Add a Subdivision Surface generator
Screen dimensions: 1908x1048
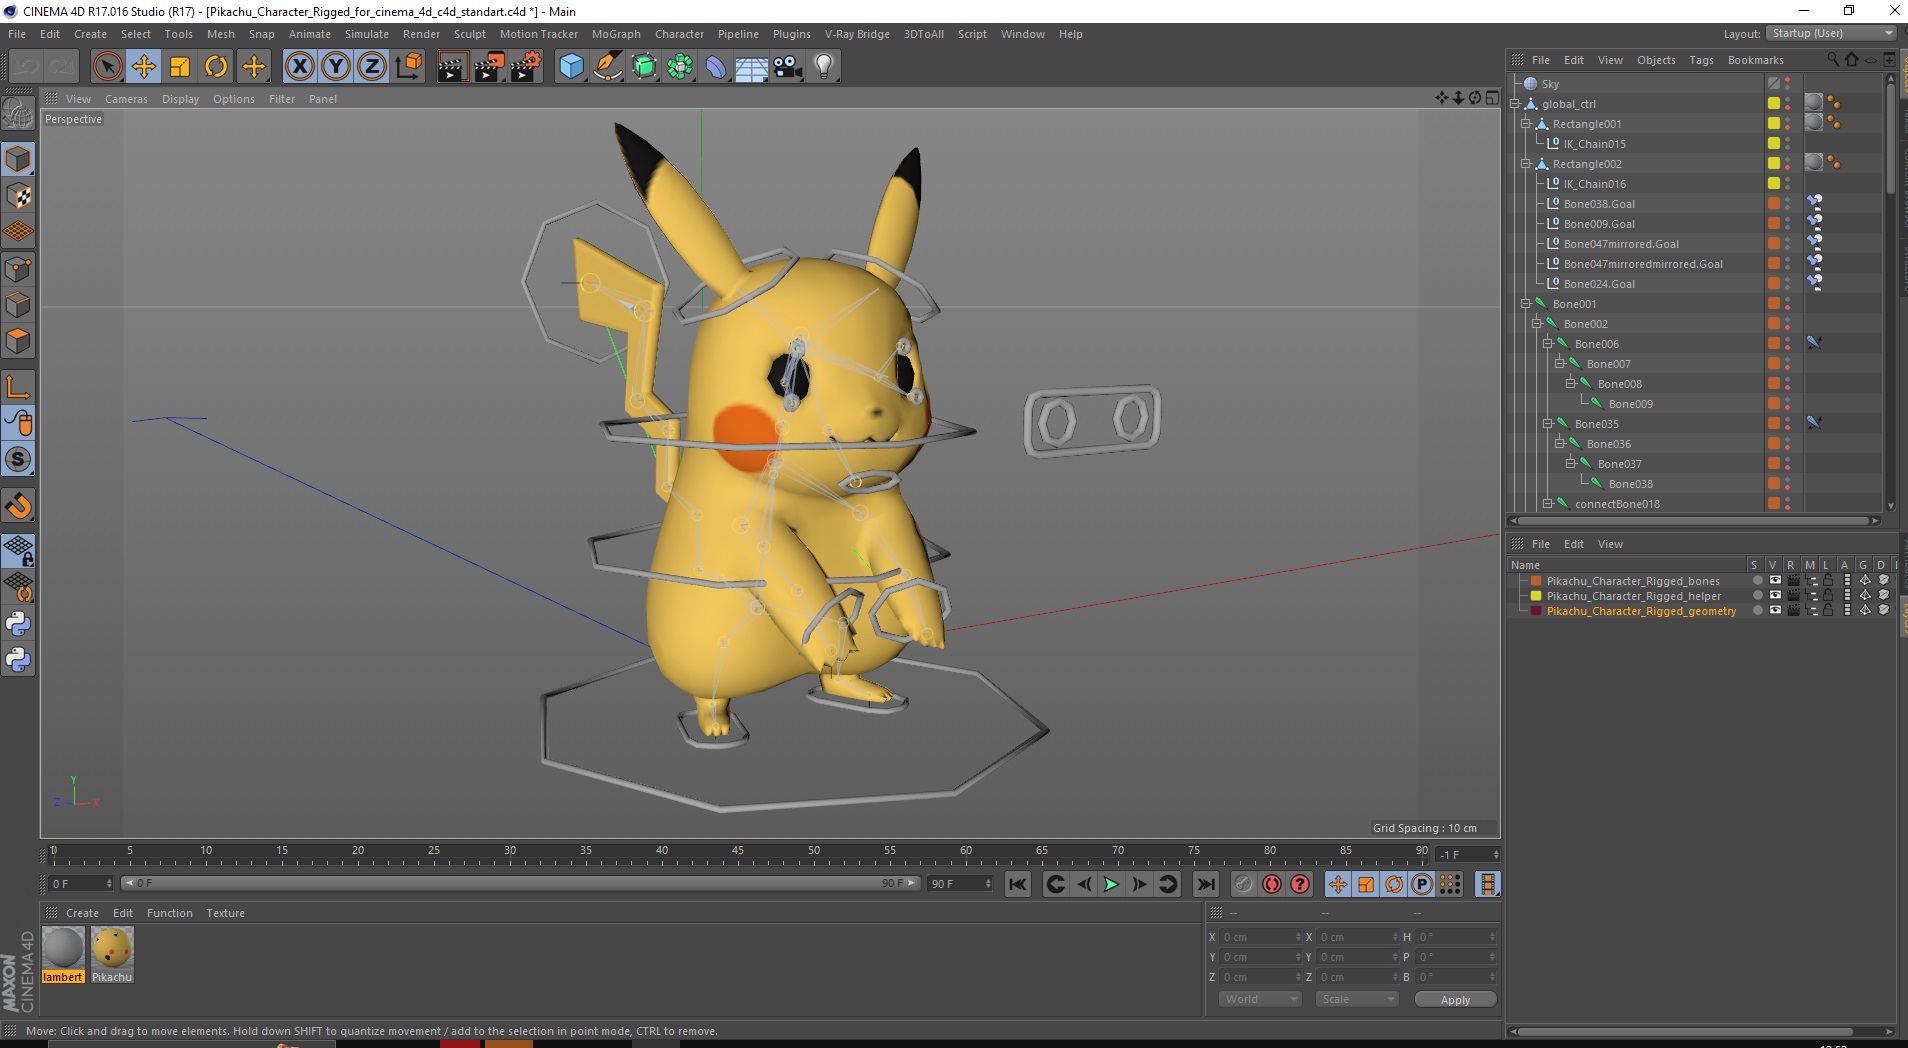click(x=644, y=67)
